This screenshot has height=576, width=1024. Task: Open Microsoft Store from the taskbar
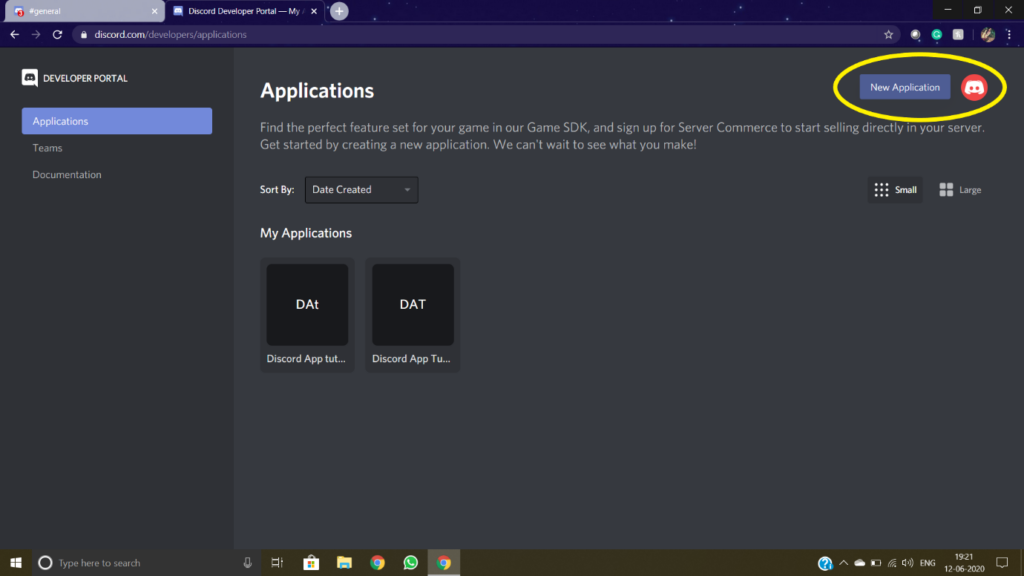coord(311,562)
